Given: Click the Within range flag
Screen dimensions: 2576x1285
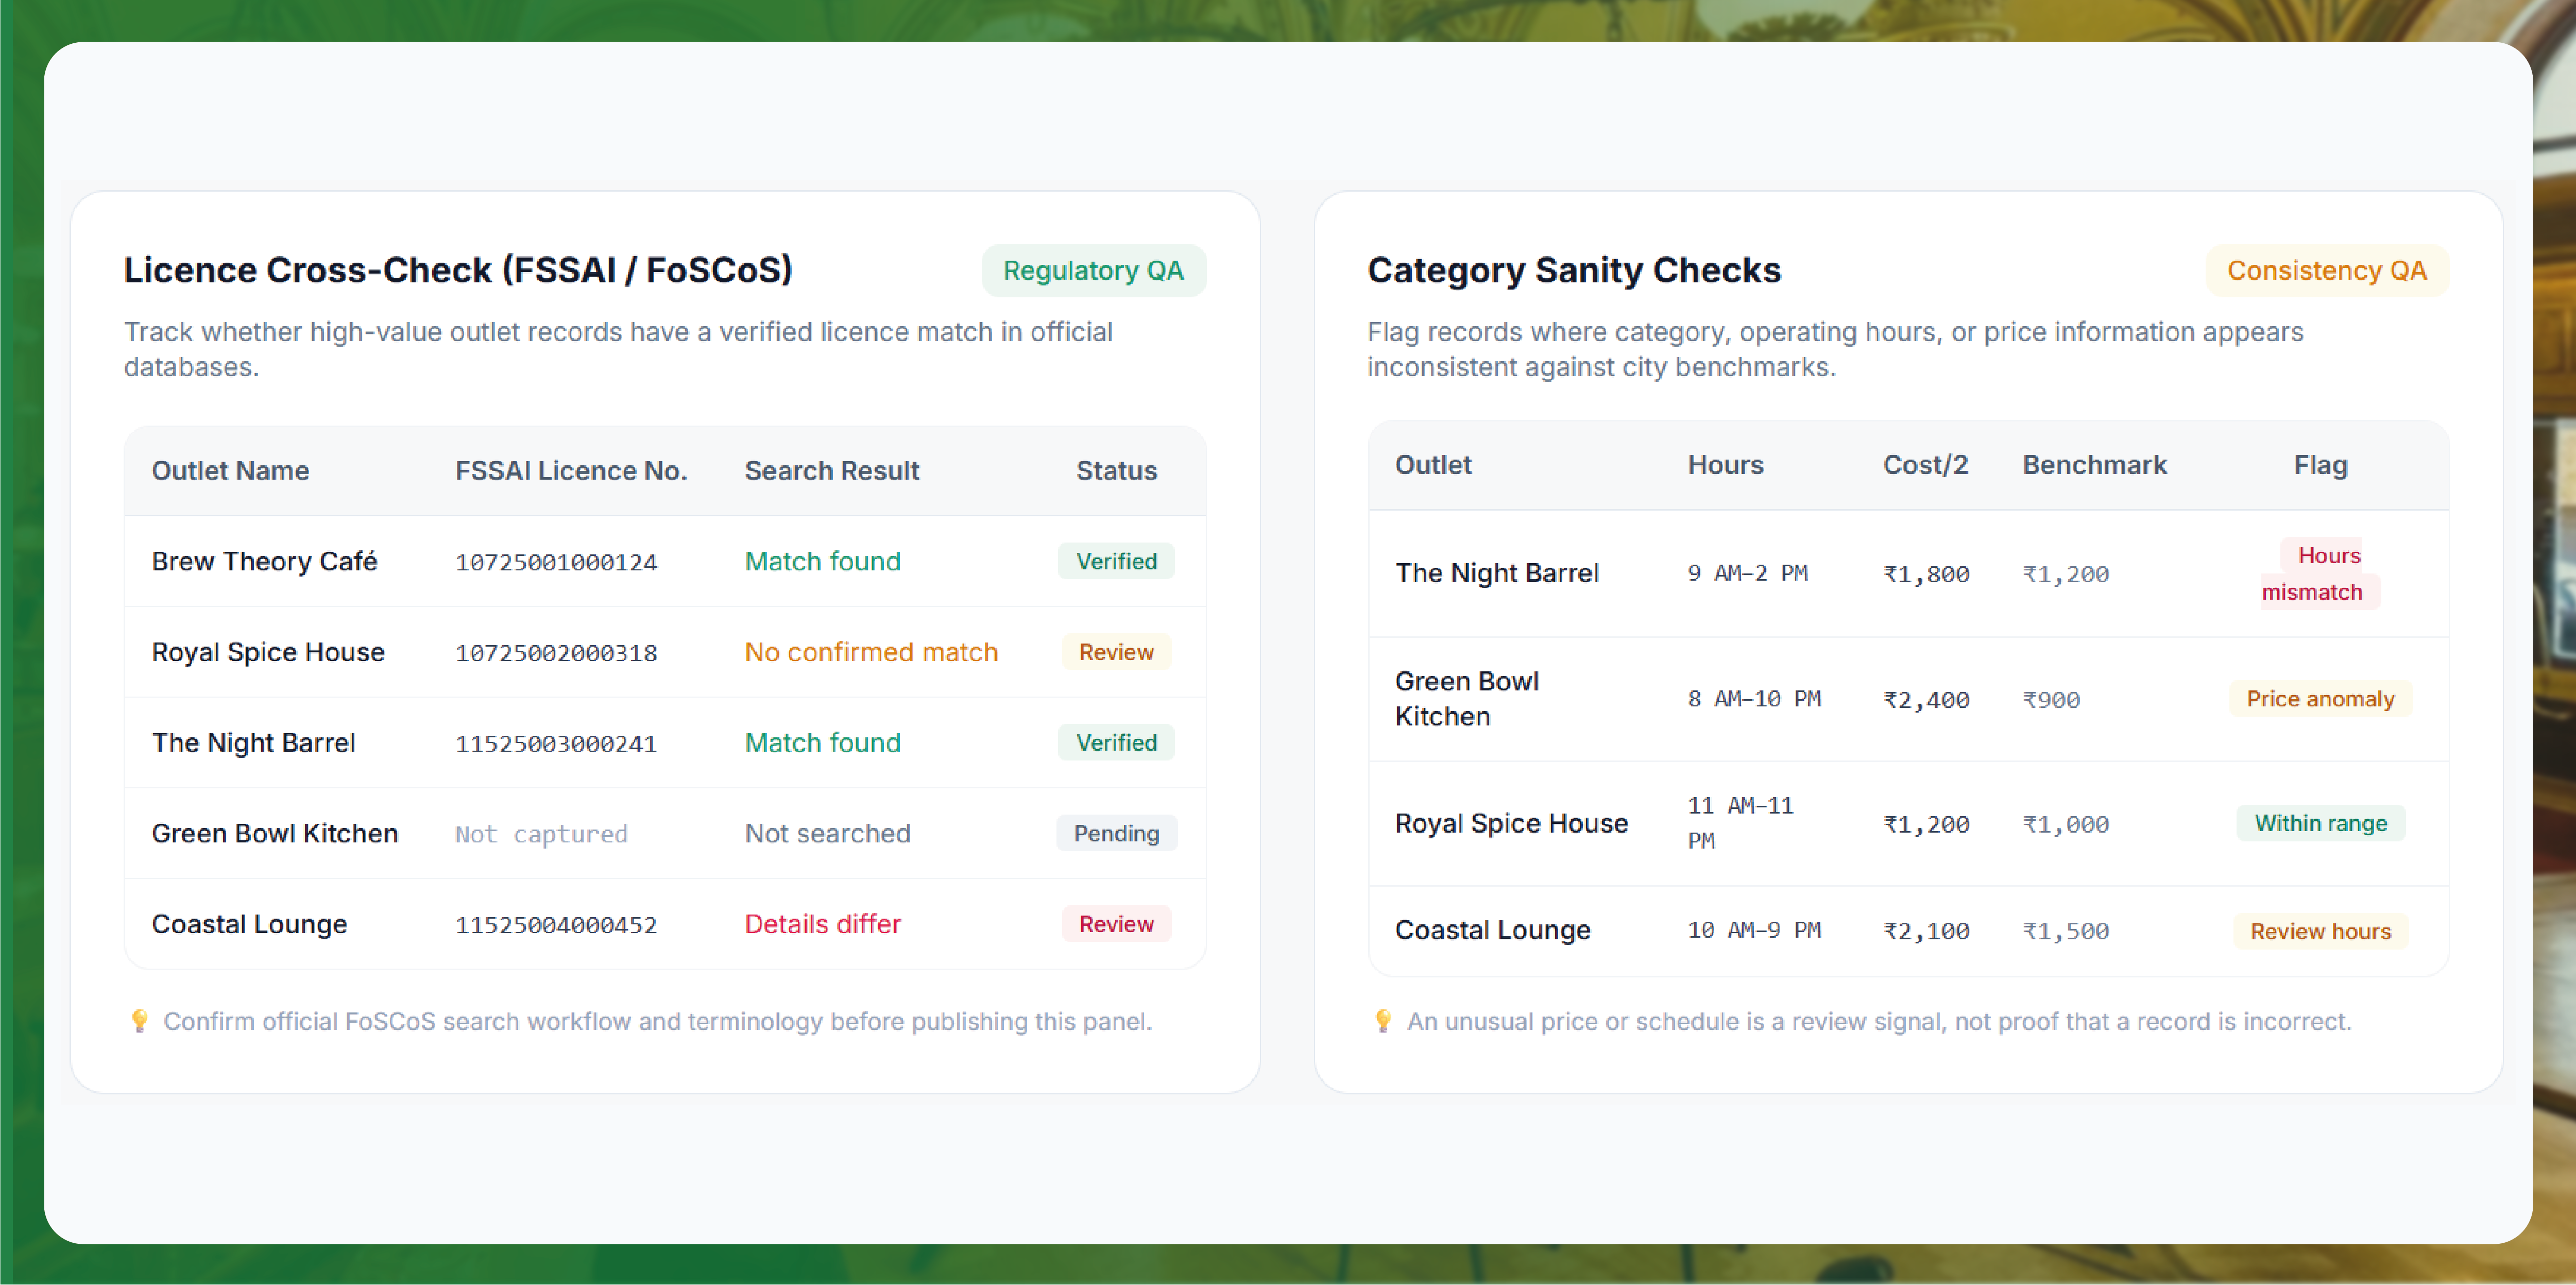Looking at the screenshot, I should point(2321,824).
